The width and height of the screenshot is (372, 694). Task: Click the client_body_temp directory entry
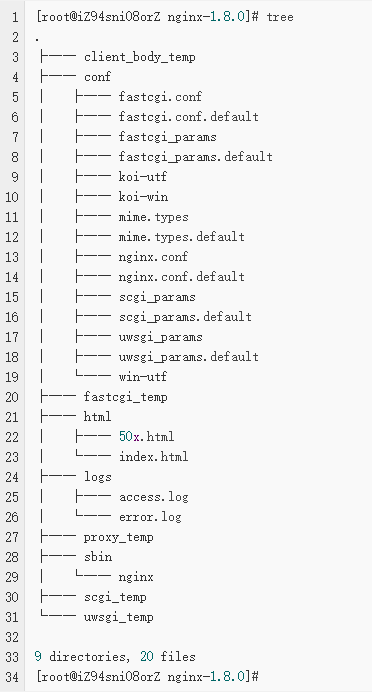pos(140,58)
